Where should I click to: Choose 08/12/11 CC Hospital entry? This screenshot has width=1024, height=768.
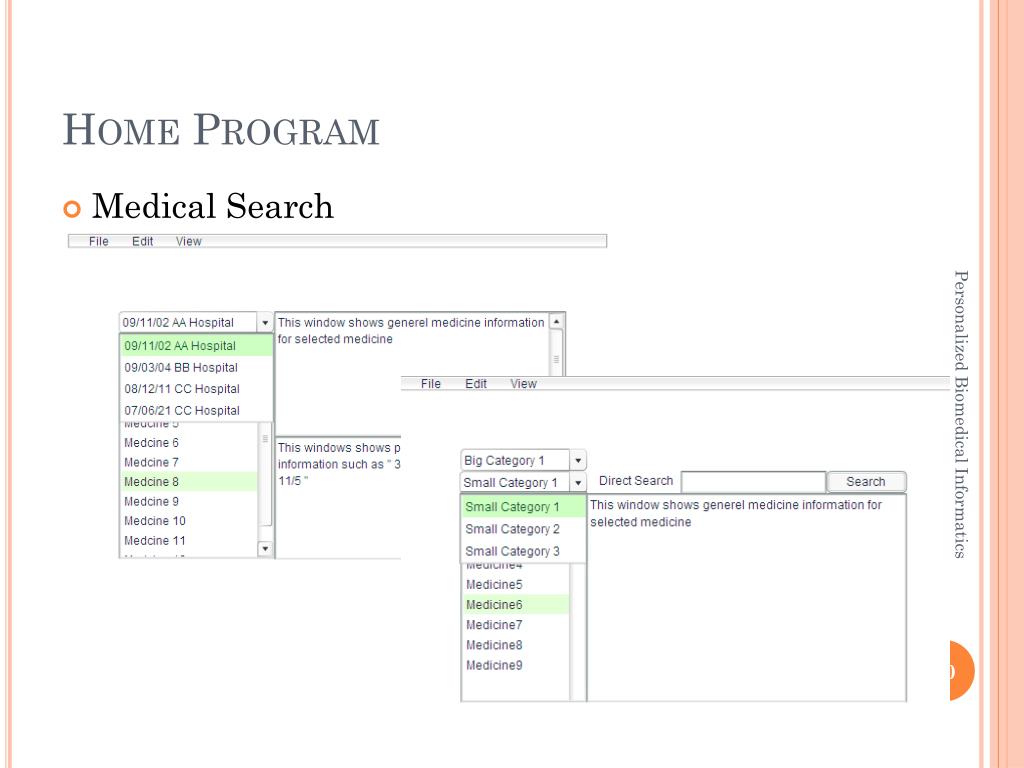(196, 389)
